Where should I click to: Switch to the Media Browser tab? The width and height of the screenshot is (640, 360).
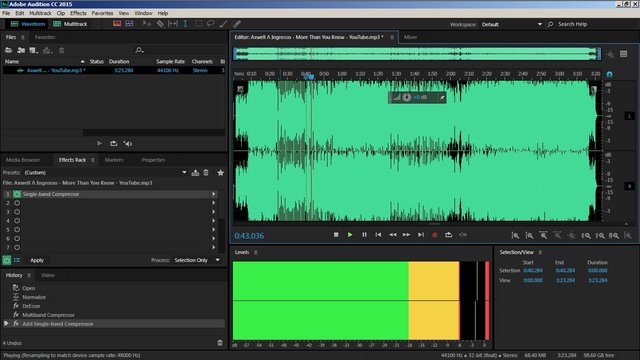pos(23,160)
